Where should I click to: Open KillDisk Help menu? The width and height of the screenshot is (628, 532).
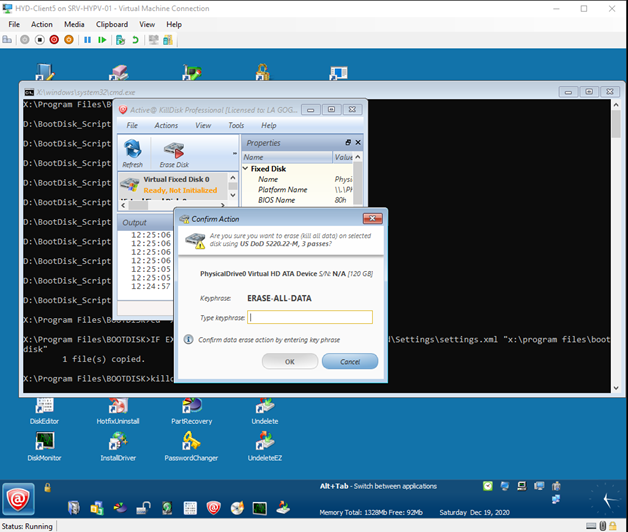pyautogui.click(x=269, y=125)
